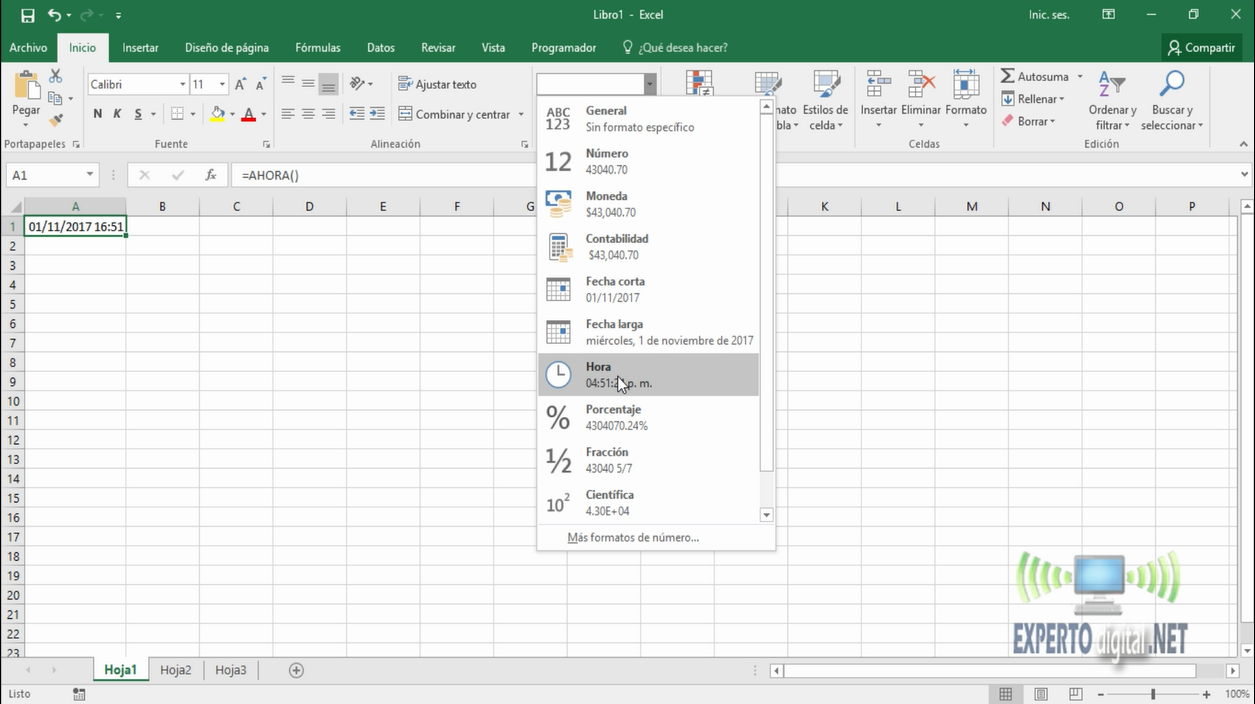Viewport: 1255px width, 704px height.
Task: Switch to the Fórmulas ribbon tab
Action: (x=317, y=47)
